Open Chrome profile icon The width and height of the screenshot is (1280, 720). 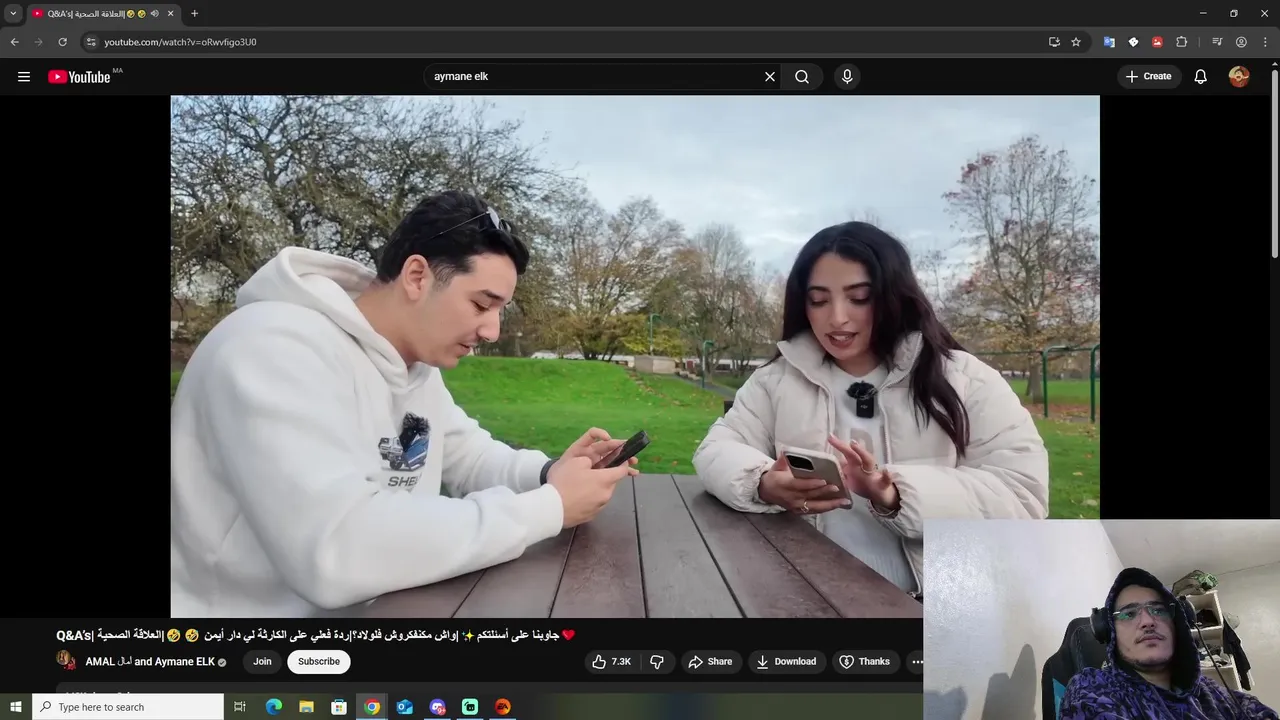click(1241, 42)
